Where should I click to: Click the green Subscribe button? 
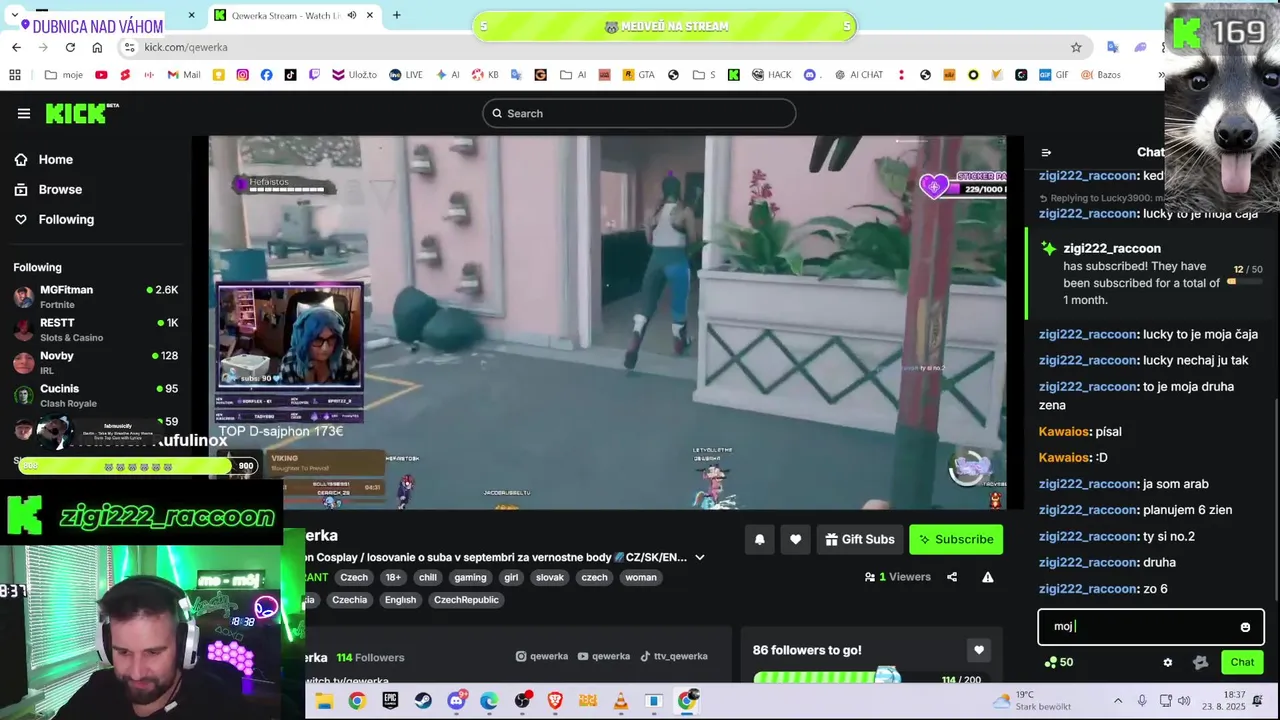pyautogui.click(x=956, y=539)
